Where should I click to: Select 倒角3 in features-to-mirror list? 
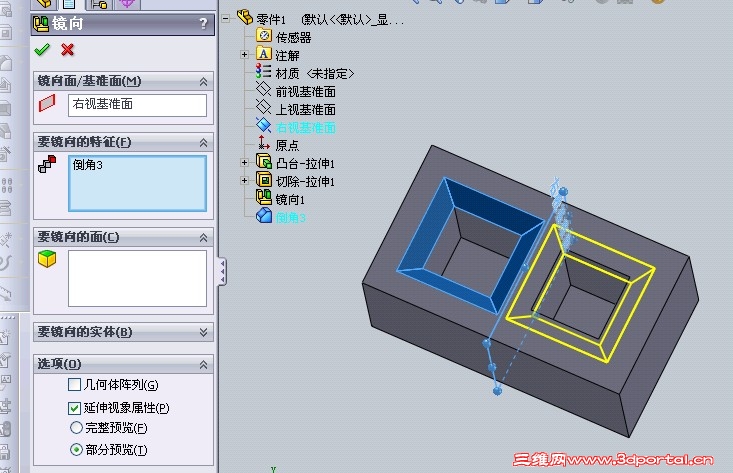pyautogui.click(x=87, y=165)
